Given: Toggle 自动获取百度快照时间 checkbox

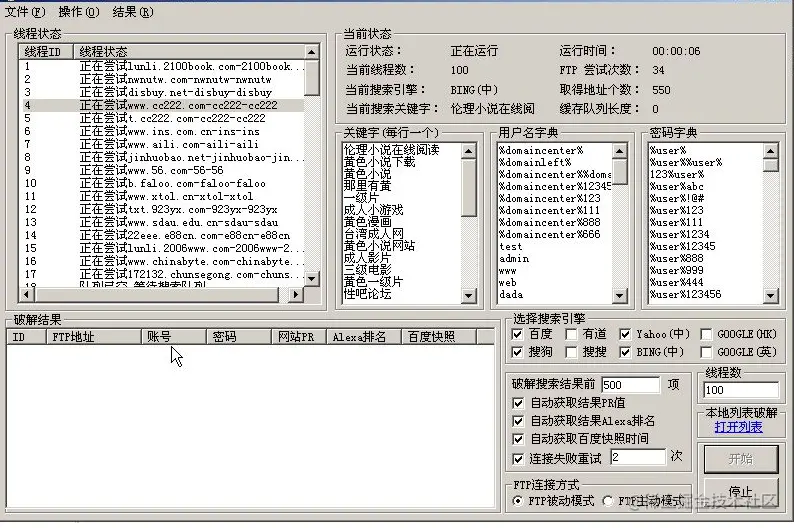Looking at the screenshot, I should [x=518, y=438].
